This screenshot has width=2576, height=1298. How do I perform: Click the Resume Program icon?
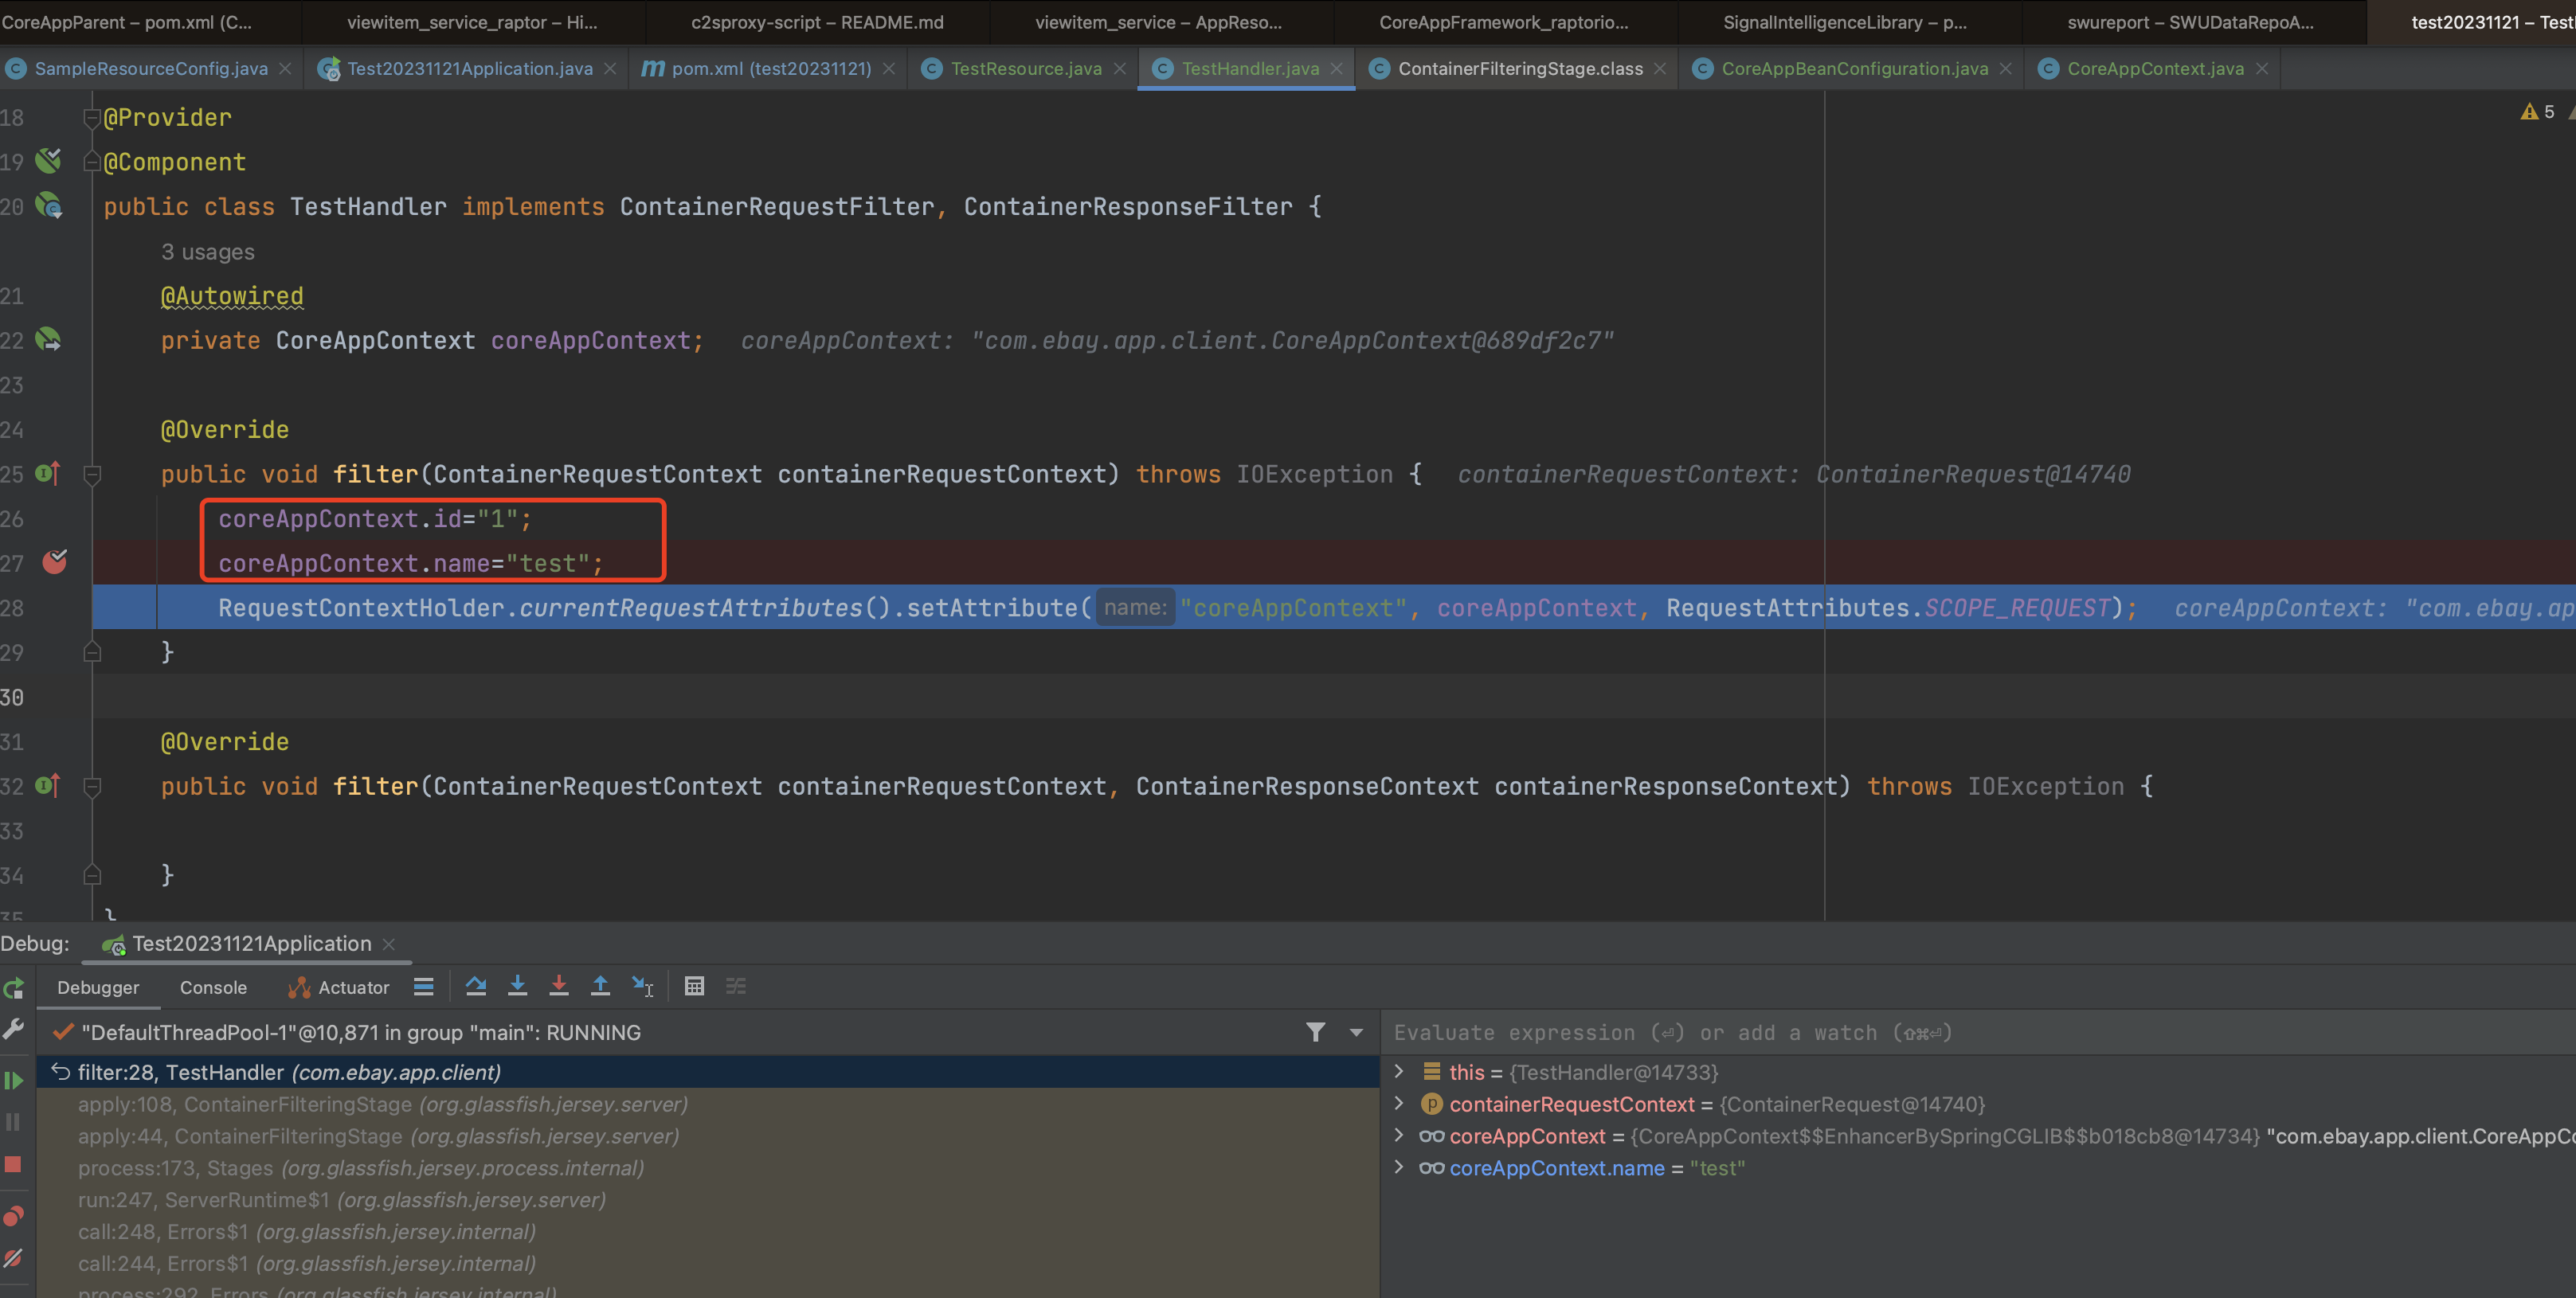[13, 1080]
